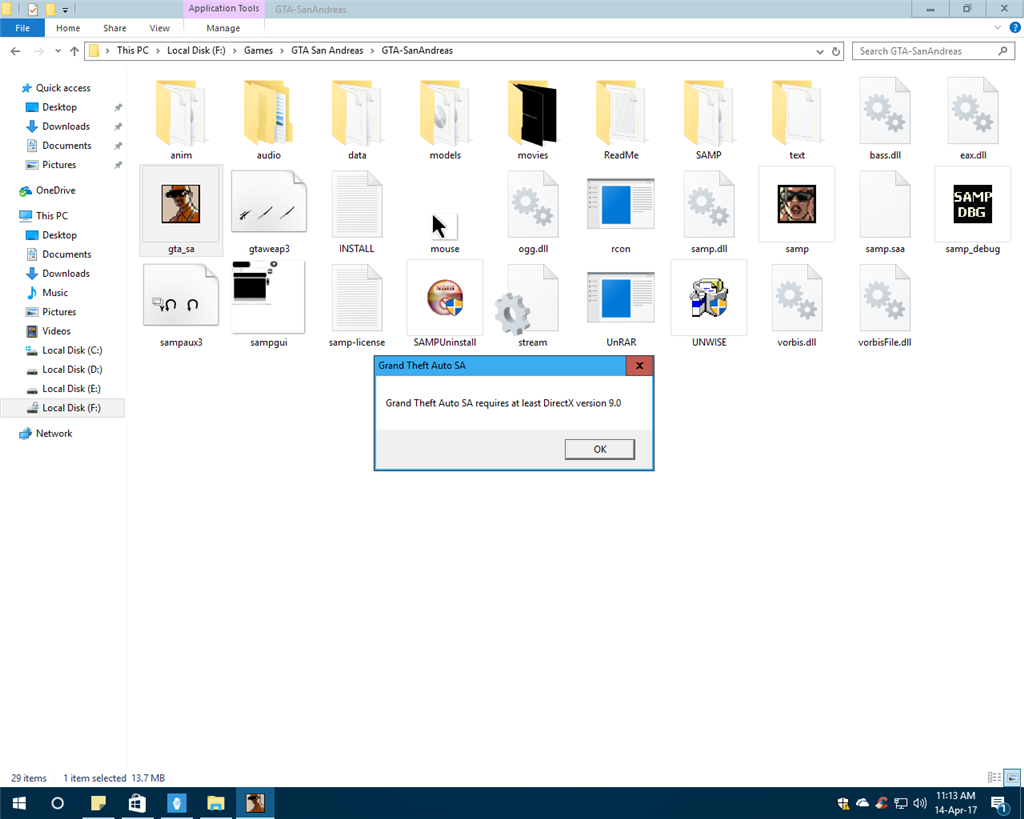Select the UnRAR application icon
This screenshot has width=1024, height=819.
click(x=620, y=297)
